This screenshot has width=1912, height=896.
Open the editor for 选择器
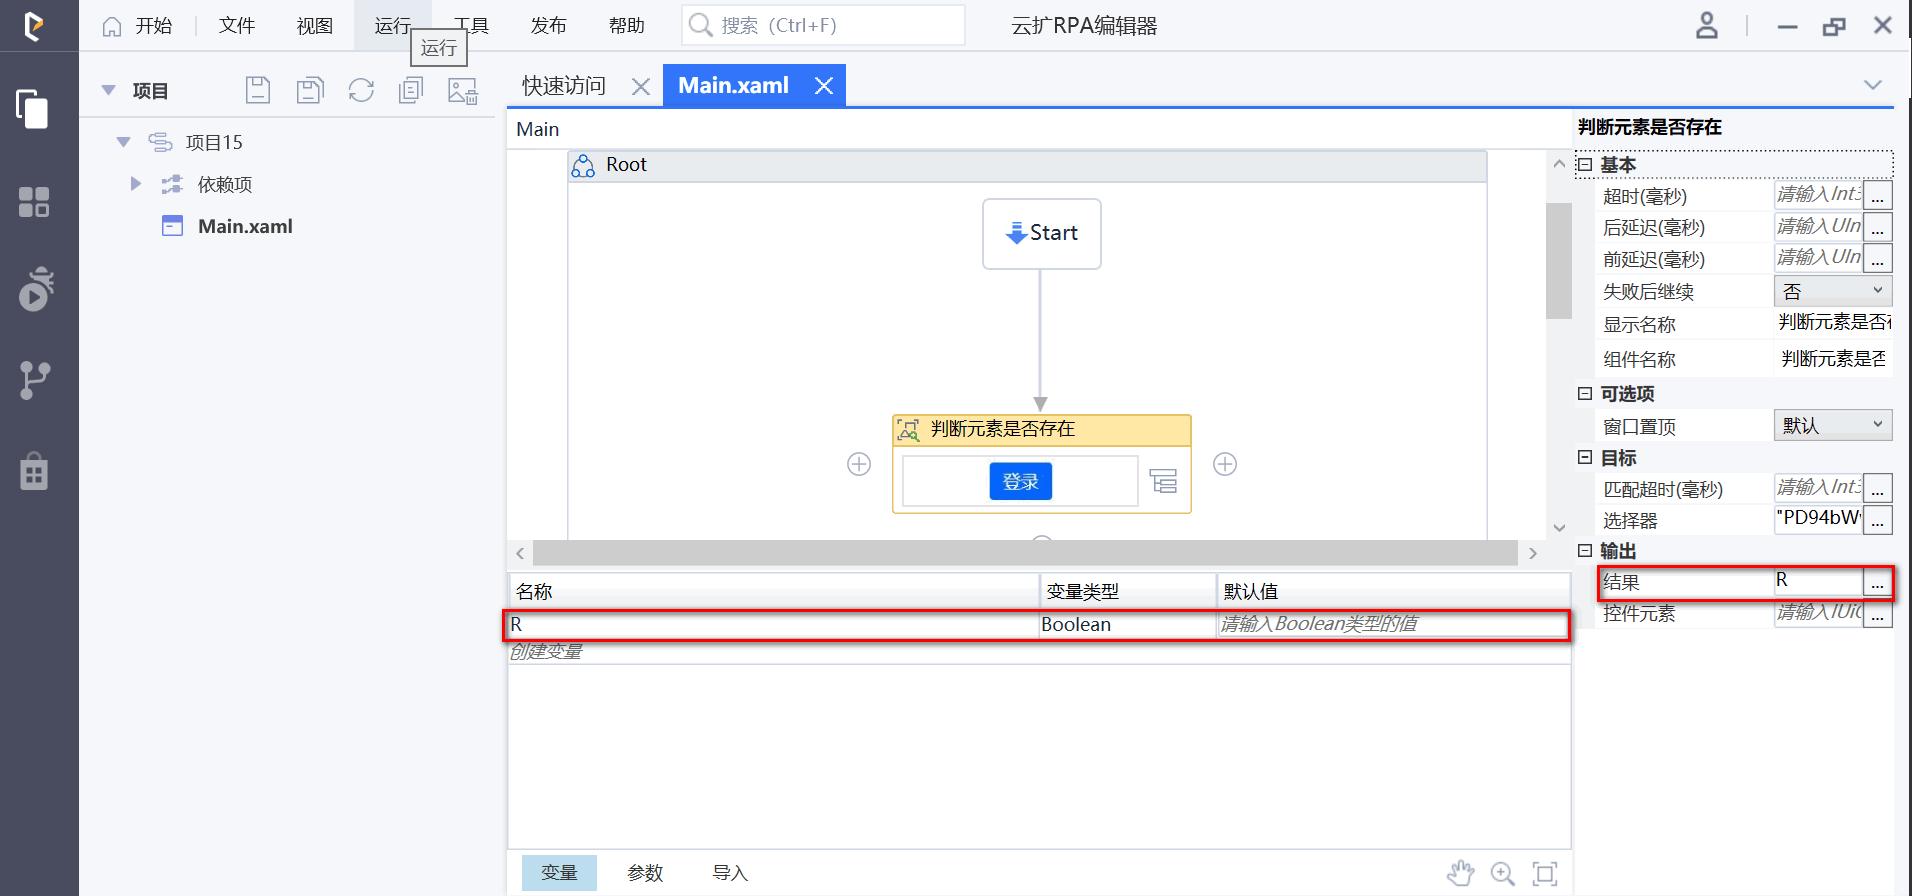click(1878, 519)
